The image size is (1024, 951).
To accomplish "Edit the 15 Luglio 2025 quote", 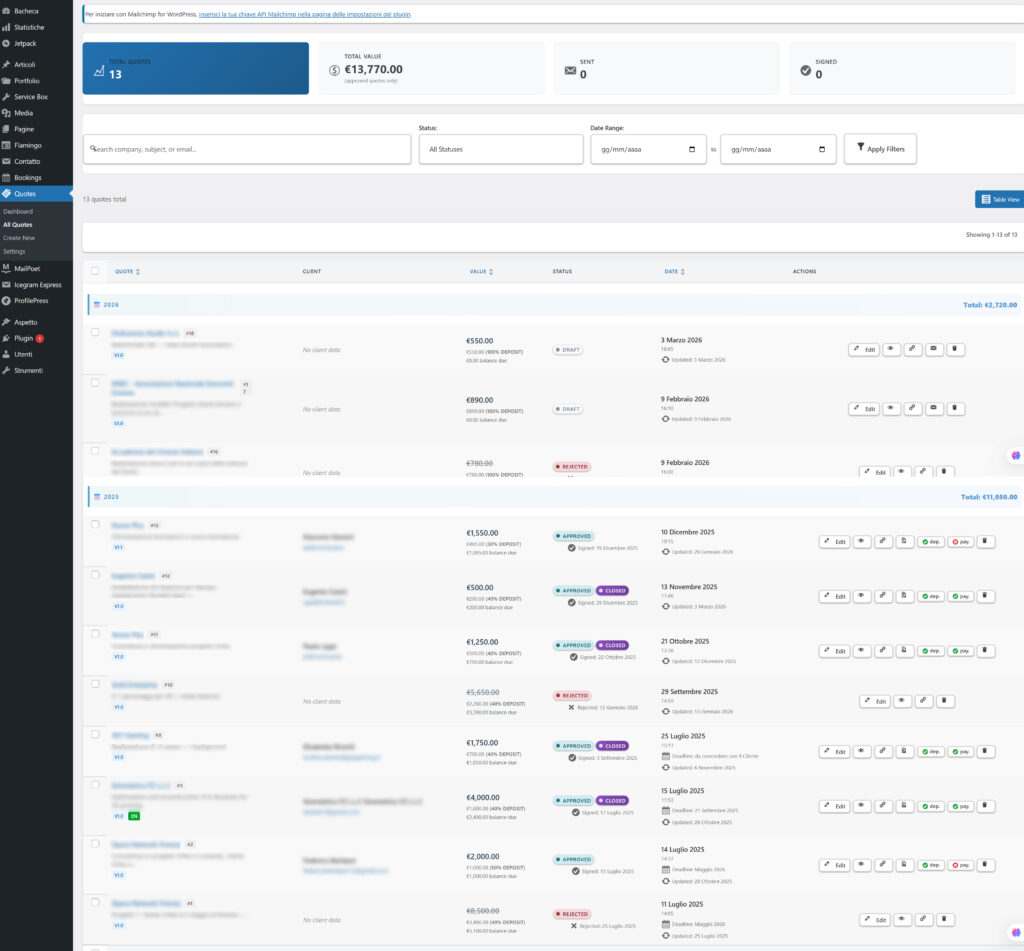I will pyautogui.click(x=835, y=807).
